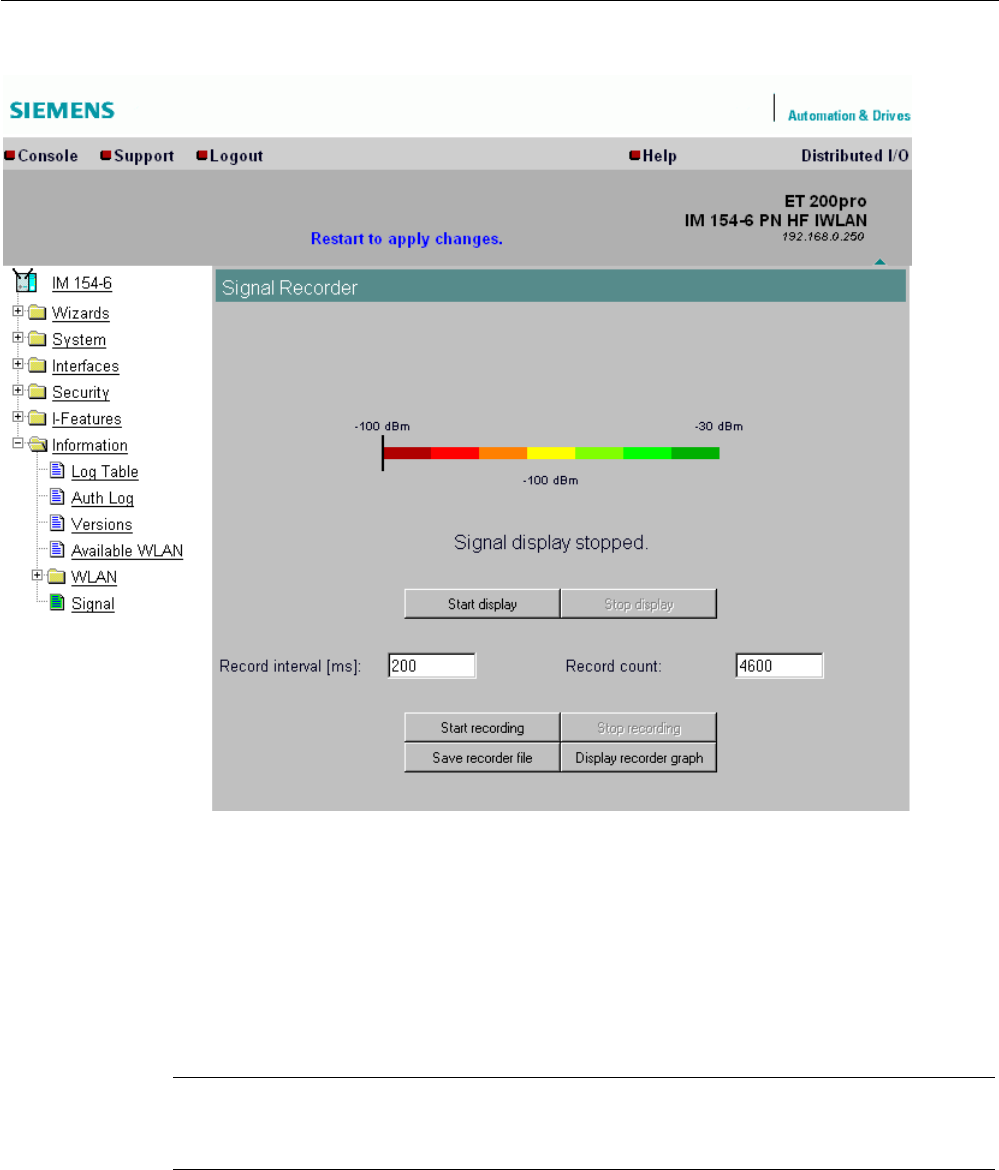Expand the WLAN subfolder node
The width and height of the screenshot is (999, 1170).
coord(37,575)
